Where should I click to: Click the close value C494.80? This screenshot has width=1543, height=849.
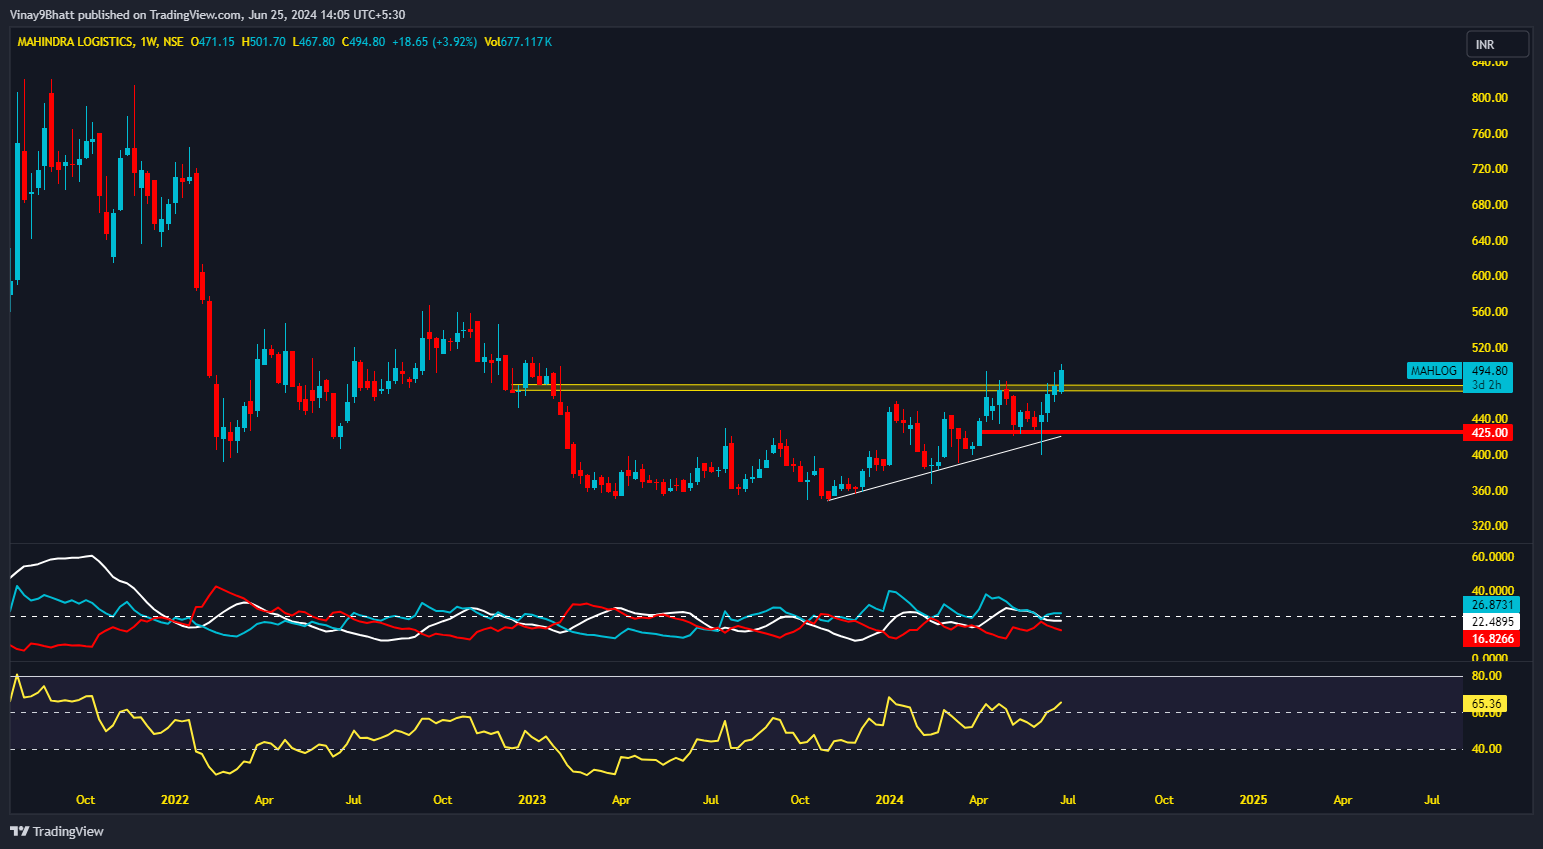(x=363, y=42)
